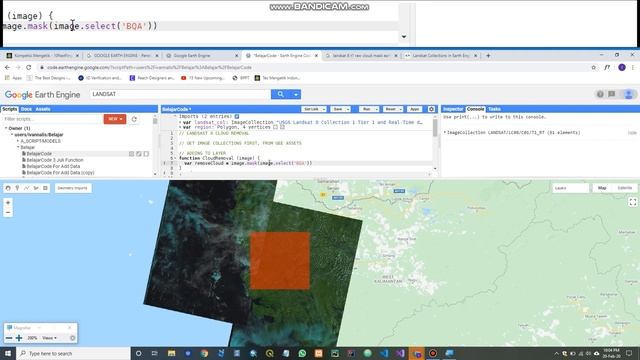Open Visual Studio Code from taskbar
This screenshot has height=360, width=640.
pos(384,353)
